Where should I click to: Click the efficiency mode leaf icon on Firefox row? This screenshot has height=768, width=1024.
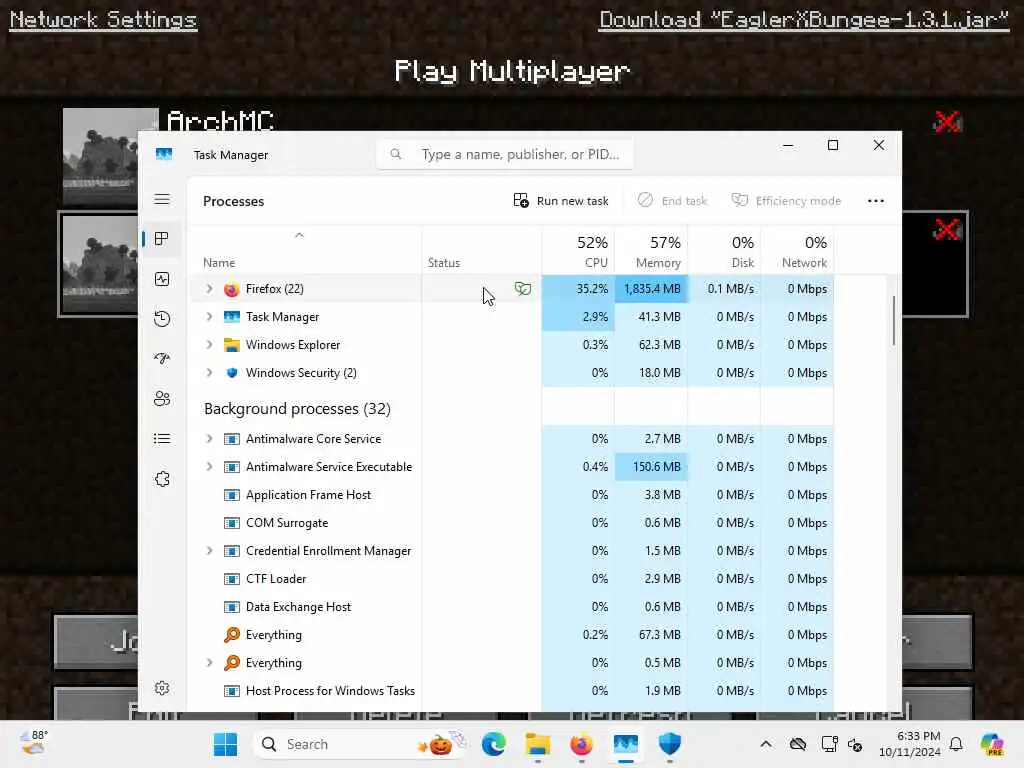click(x=522, y=288)
